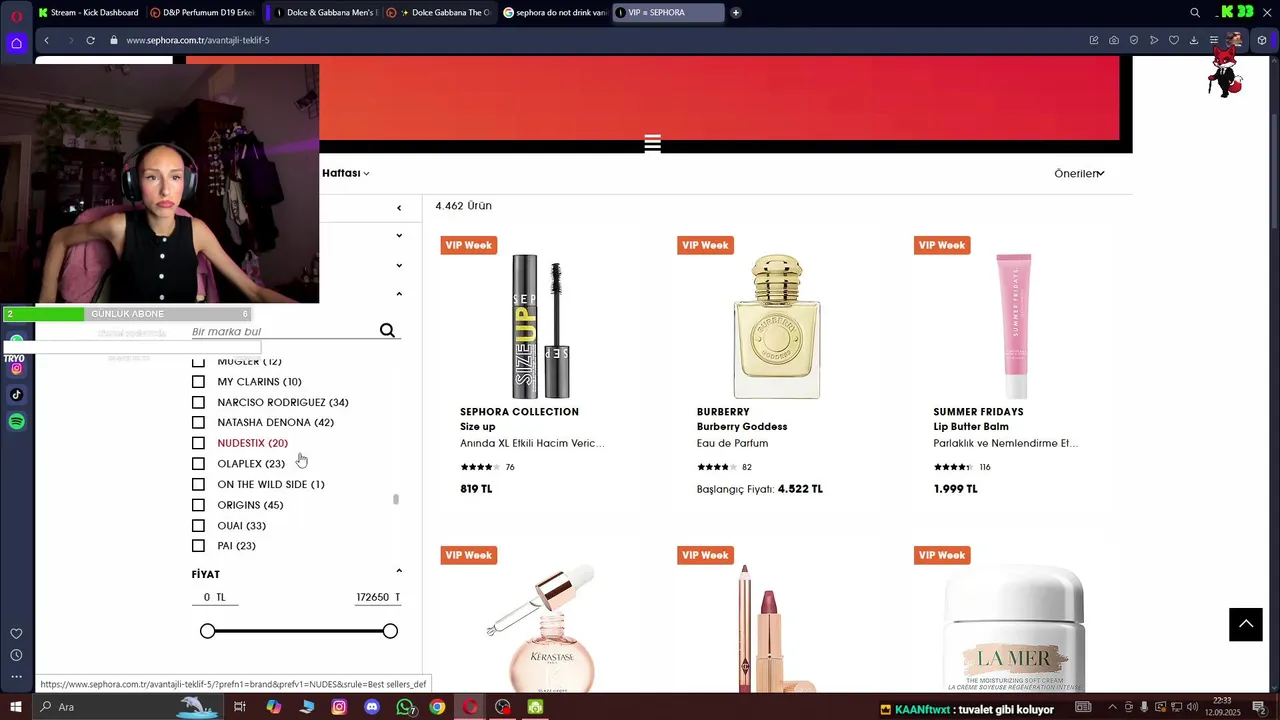Collapse the FİYAT price filter section
Viewport: 1280px width, 720px height.
[x=399, y=571]
